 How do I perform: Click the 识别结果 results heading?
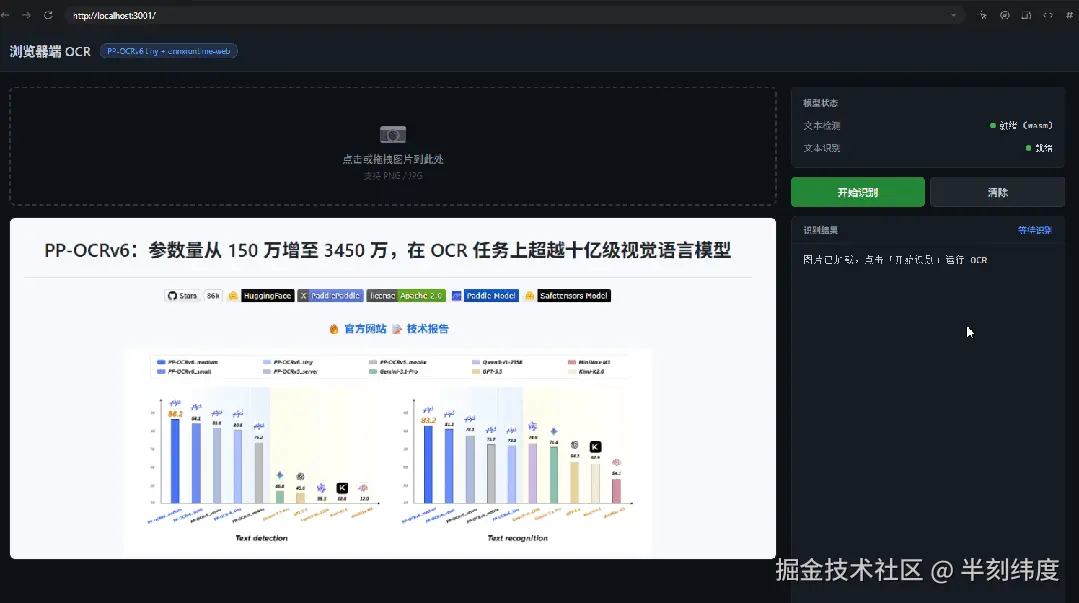point(820,230)
